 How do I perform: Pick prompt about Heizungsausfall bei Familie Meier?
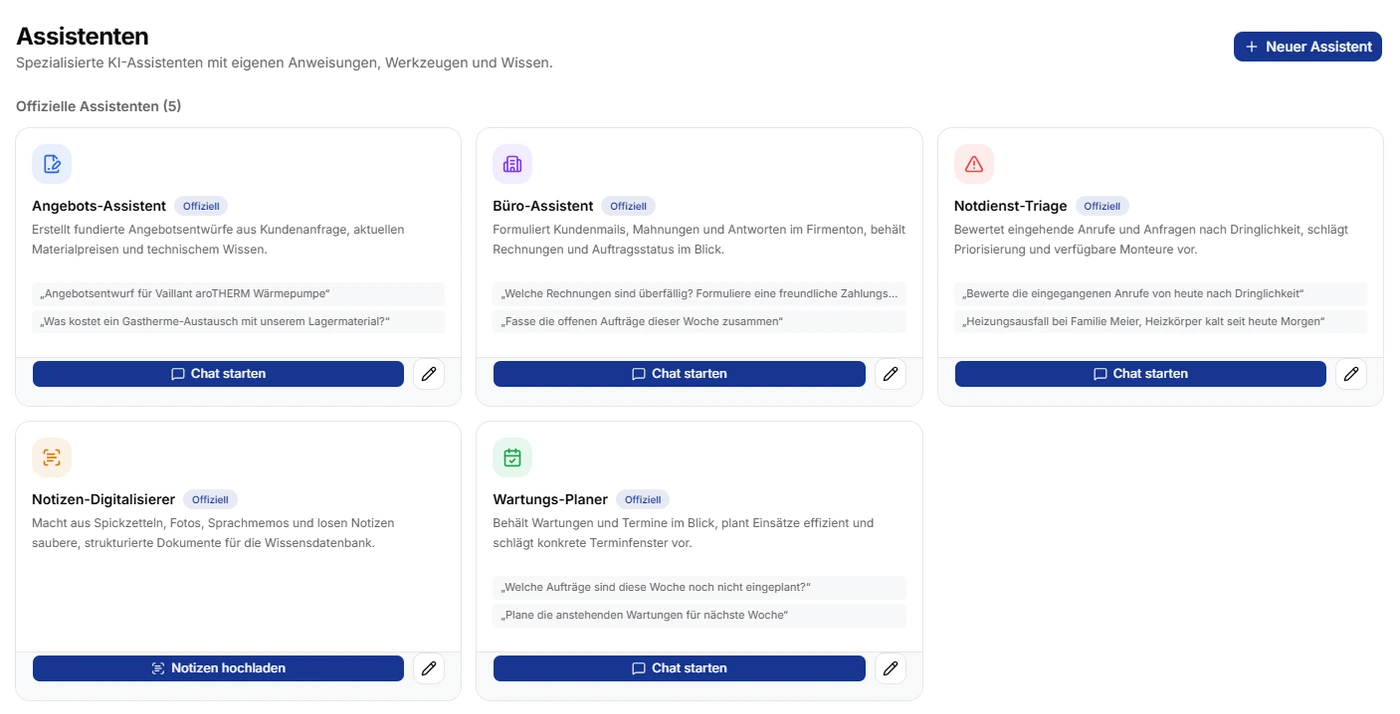tap(1160, 322)
